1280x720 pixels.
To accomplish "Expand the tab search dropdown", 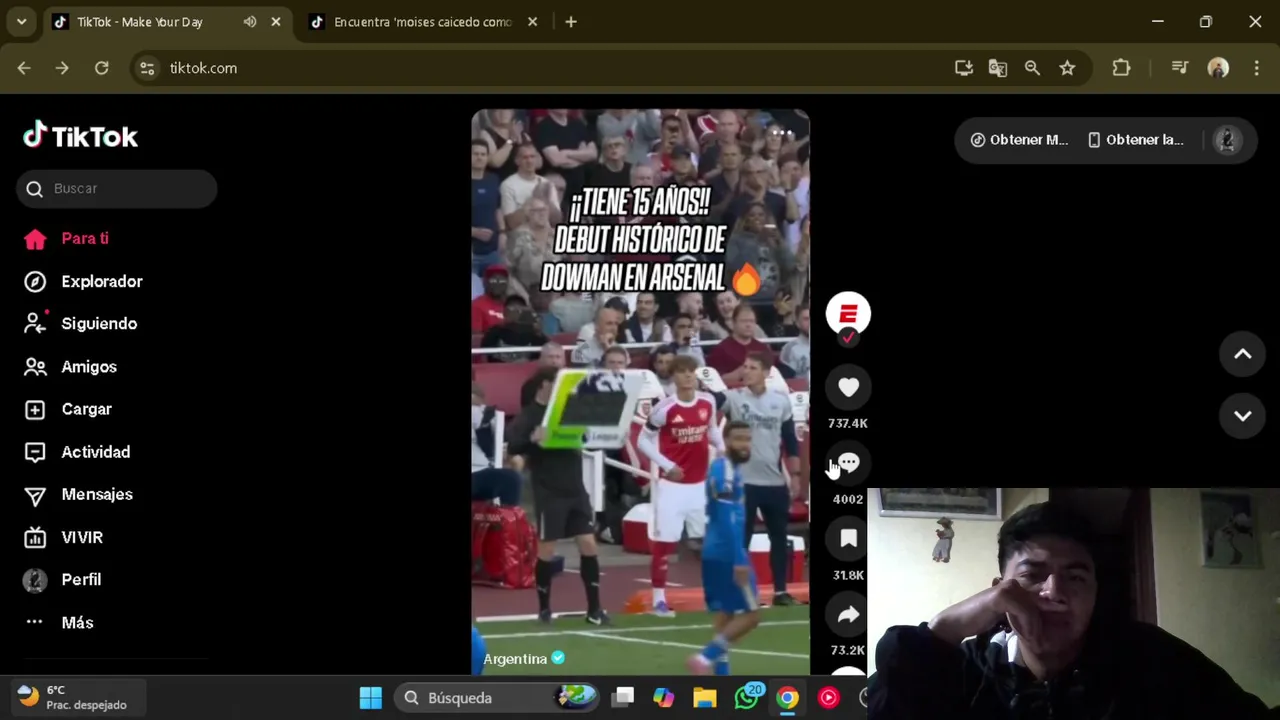I will (x=21, y=22).
